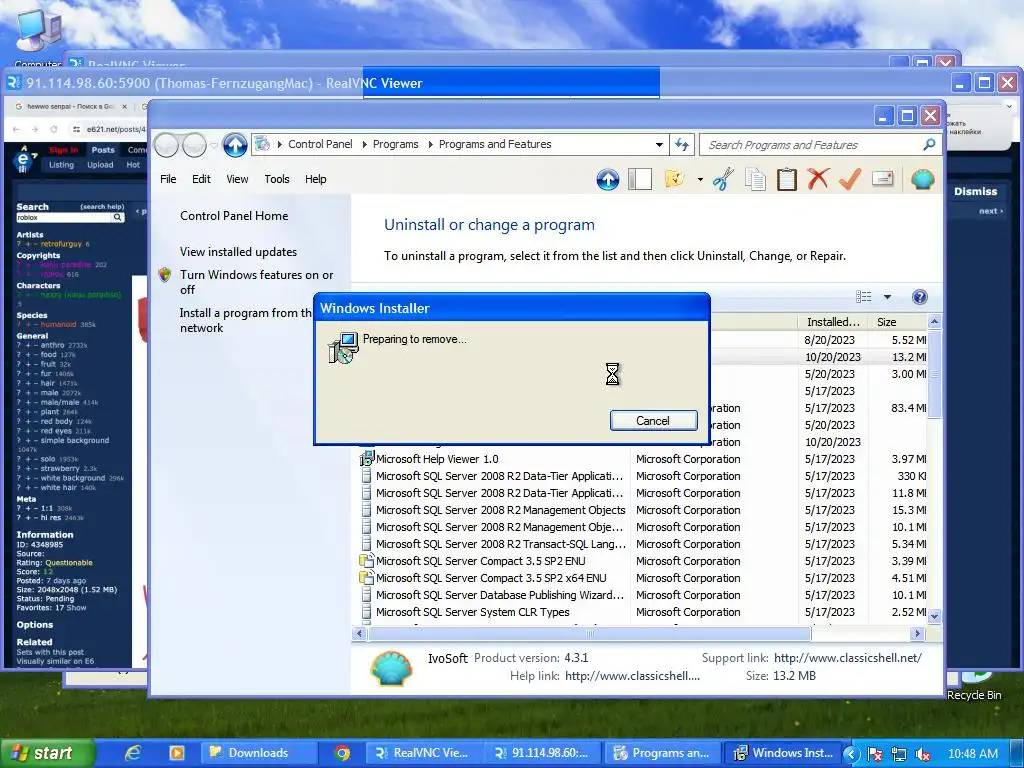This screenshot has width=1024, height=768.
Task: Click horizontal scrollbar right arrow
Action: 918,633
